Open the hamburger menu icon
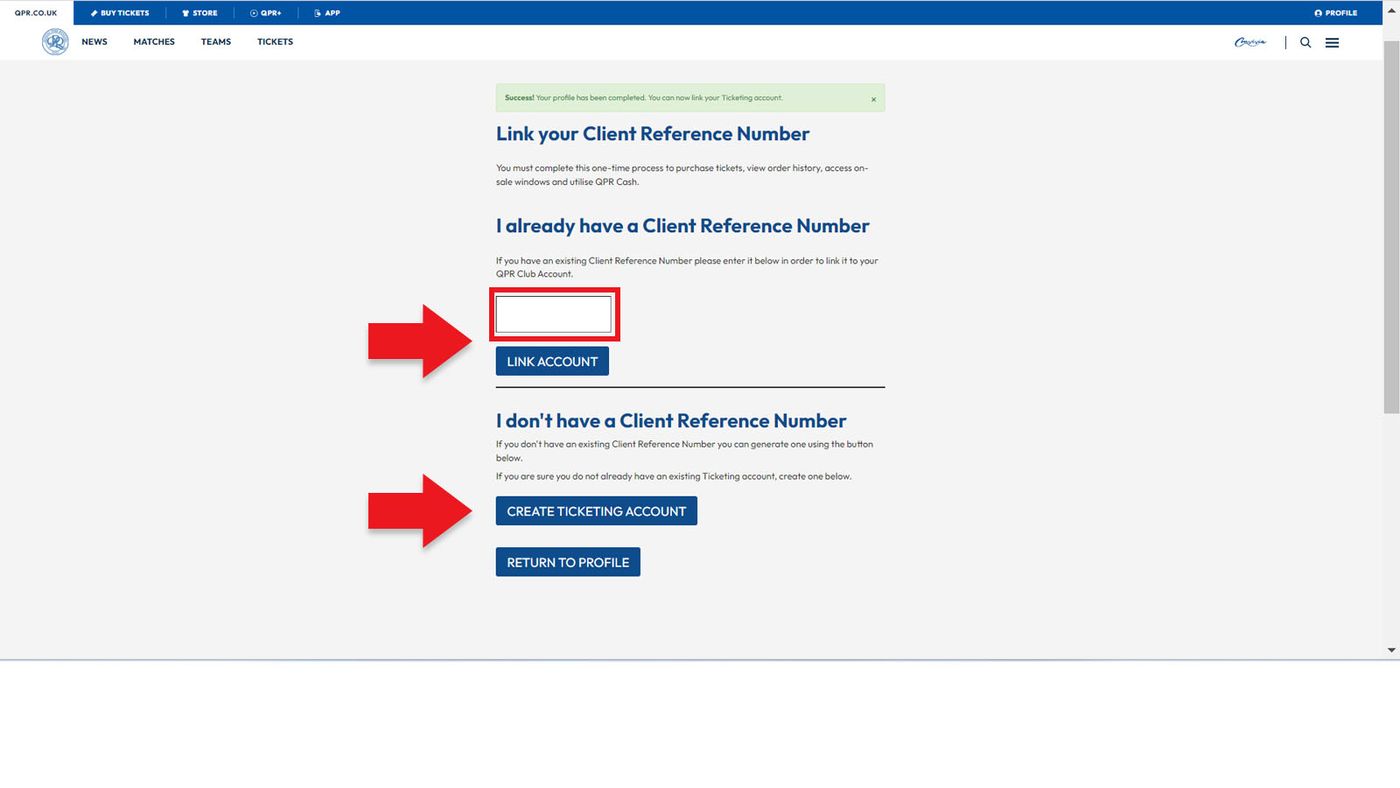1400x788 pixels. 1332,43
